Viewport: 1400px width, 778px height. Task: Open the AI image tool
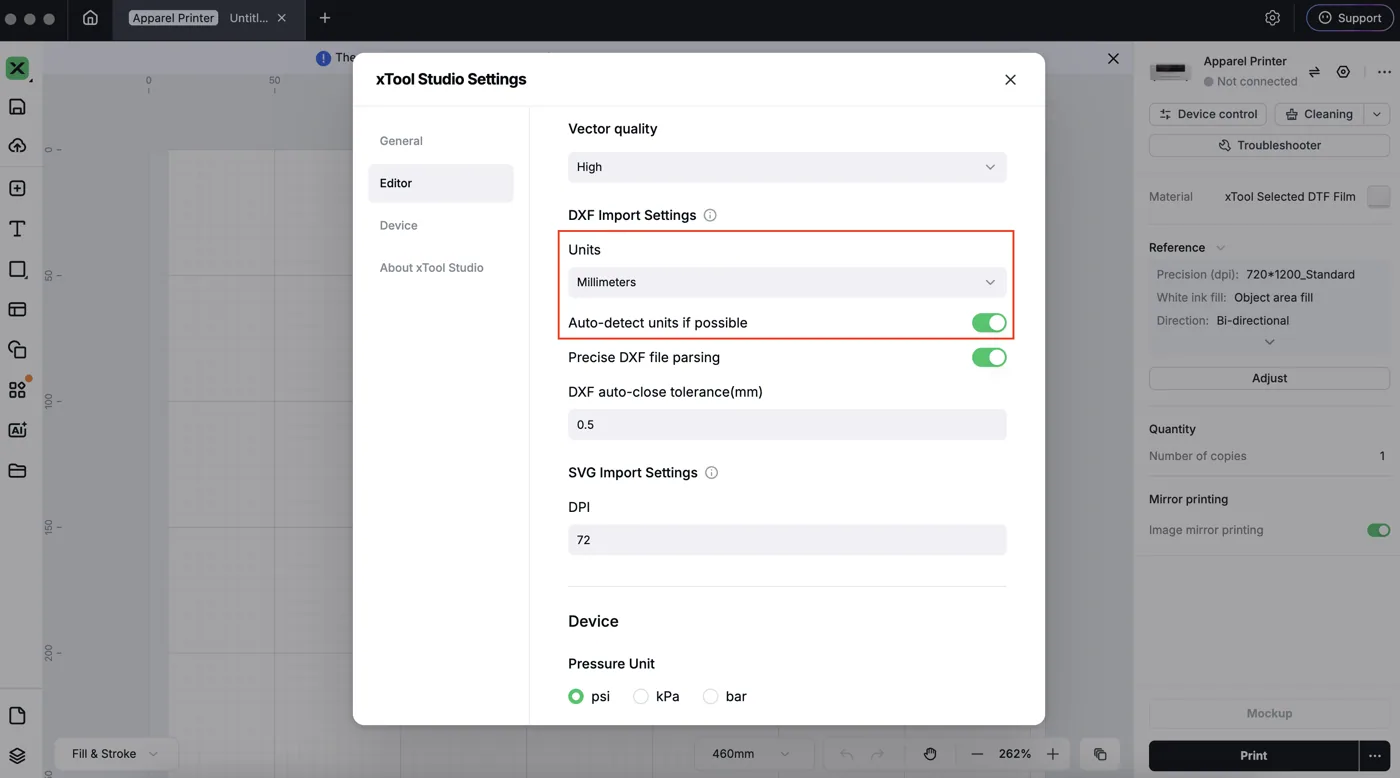coord(17,430)
